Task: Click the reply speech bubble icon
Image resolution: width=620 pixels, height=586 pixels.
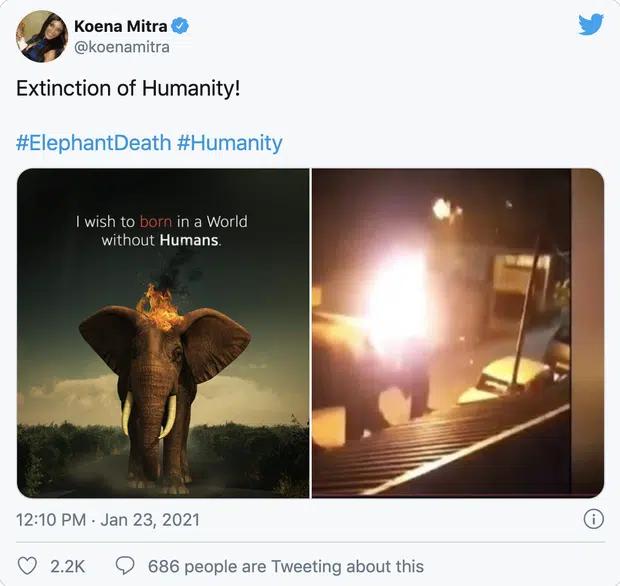Action: [x=125, y=566]
